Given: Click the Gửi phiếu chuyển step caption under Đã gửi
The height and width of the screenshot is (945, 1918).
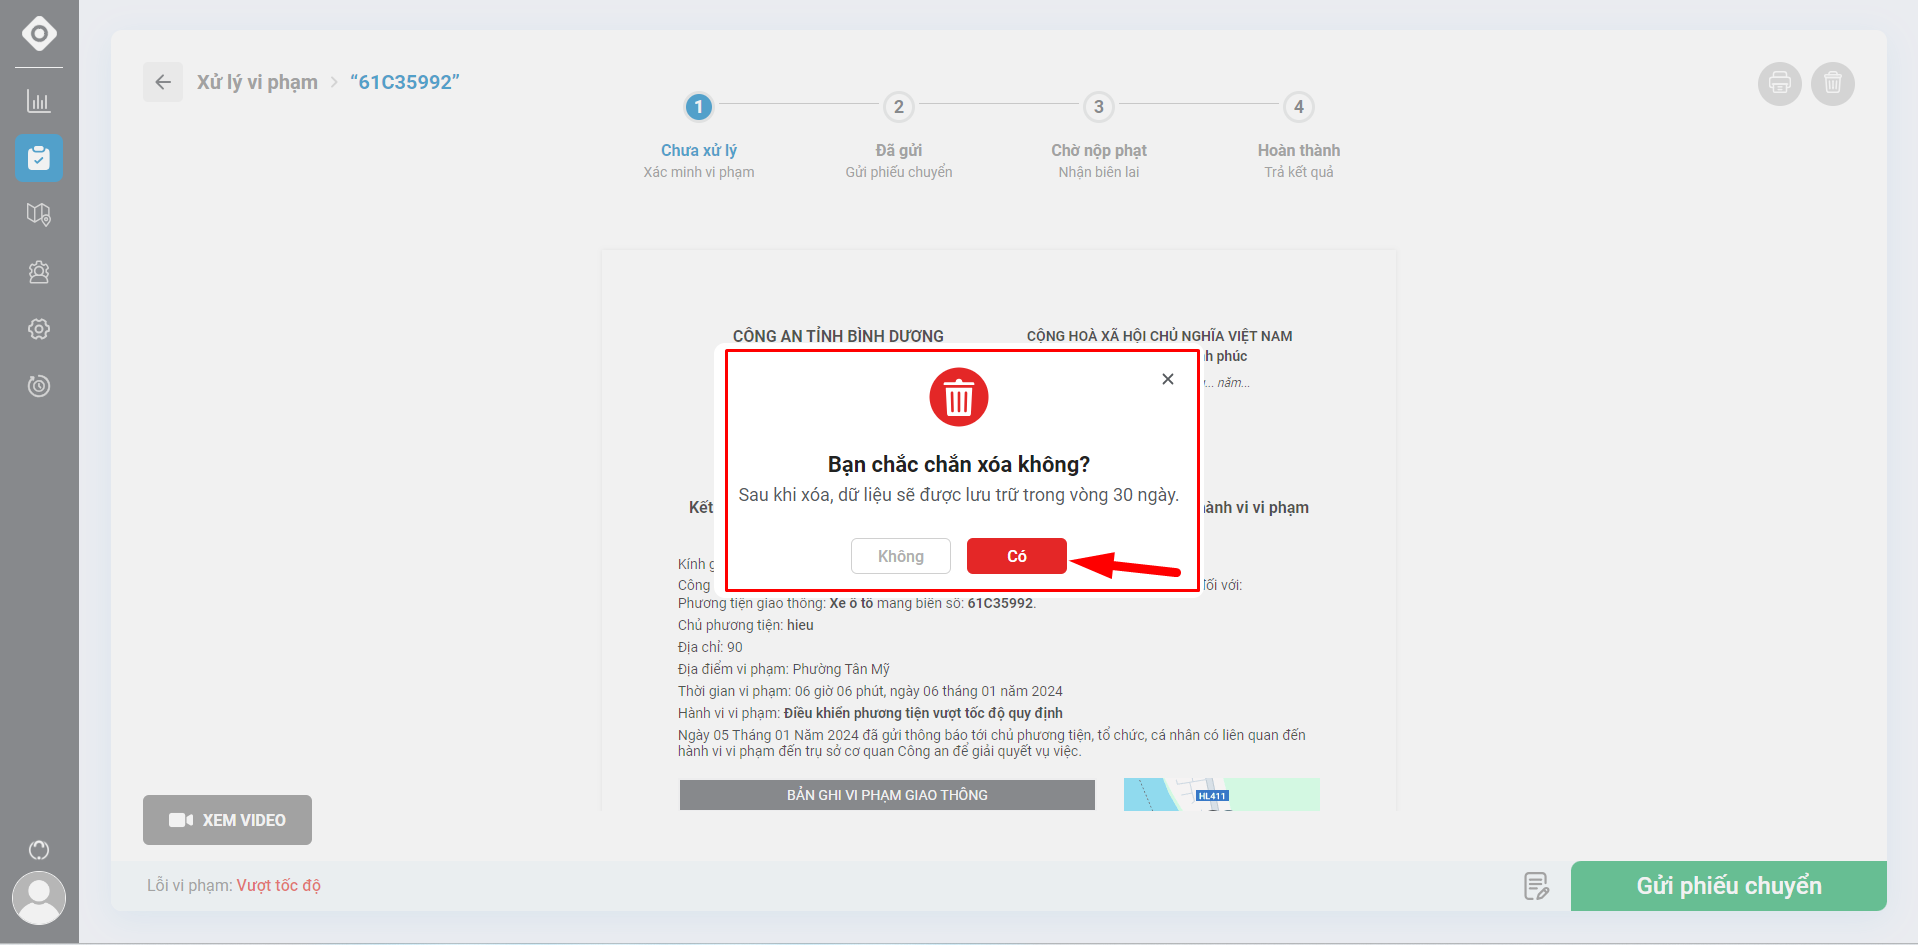Looking at the screenshot, I should click(x=899, y=172).
